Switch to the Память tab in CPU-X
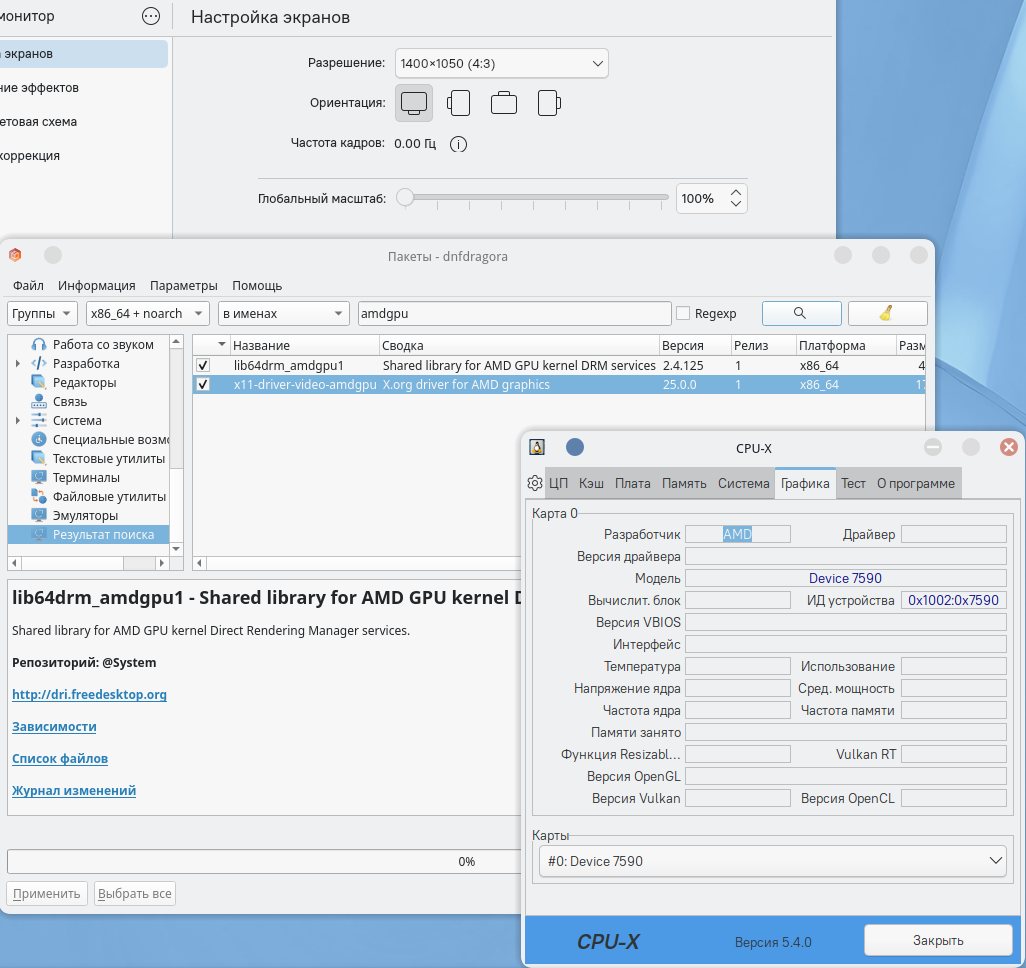1026x968 pixels. (x=684, y=483)
